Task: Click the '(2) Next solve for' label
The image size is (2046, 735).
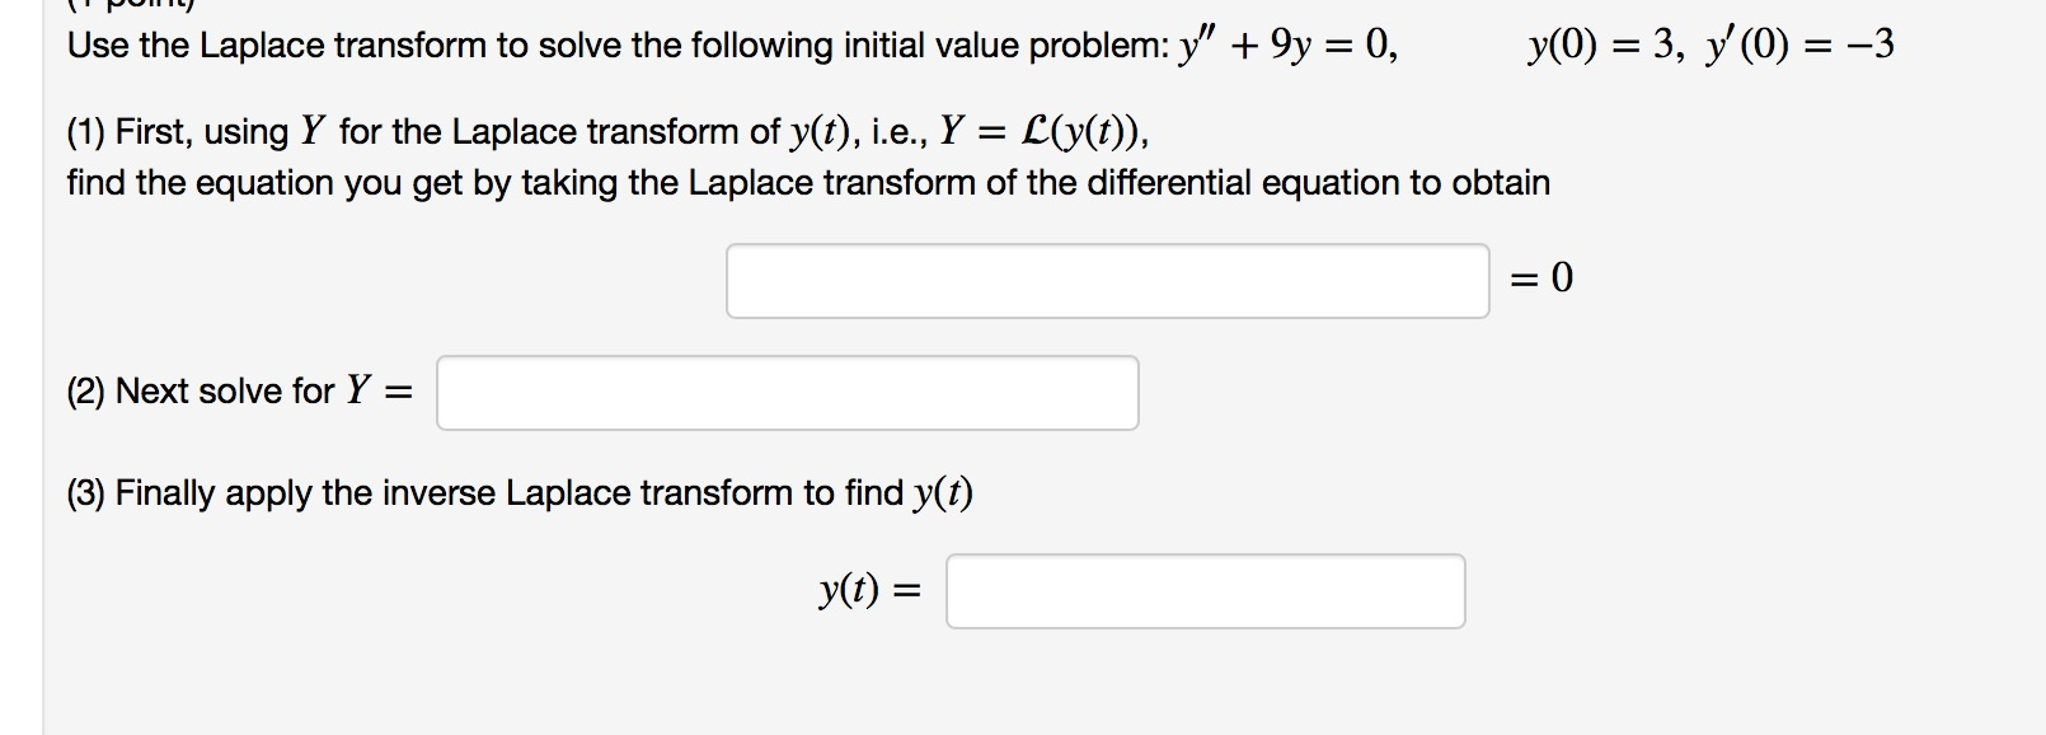Action: tap(200, 391)
